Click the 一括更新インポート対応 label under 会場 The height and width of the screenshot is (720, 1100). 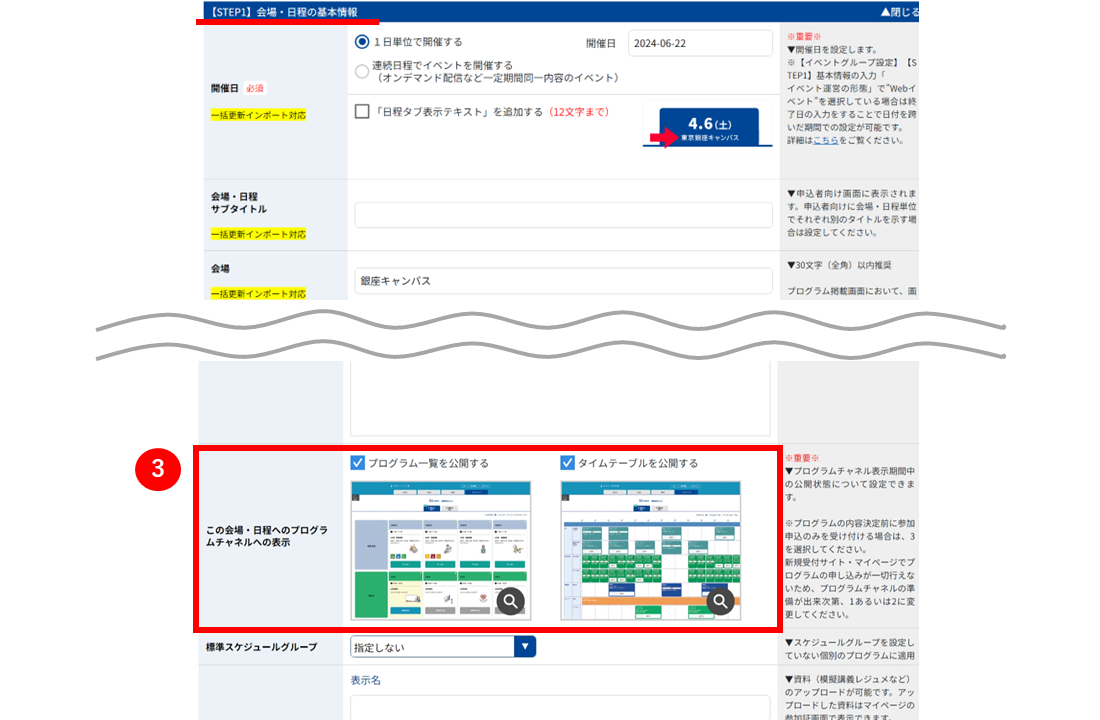258,294
